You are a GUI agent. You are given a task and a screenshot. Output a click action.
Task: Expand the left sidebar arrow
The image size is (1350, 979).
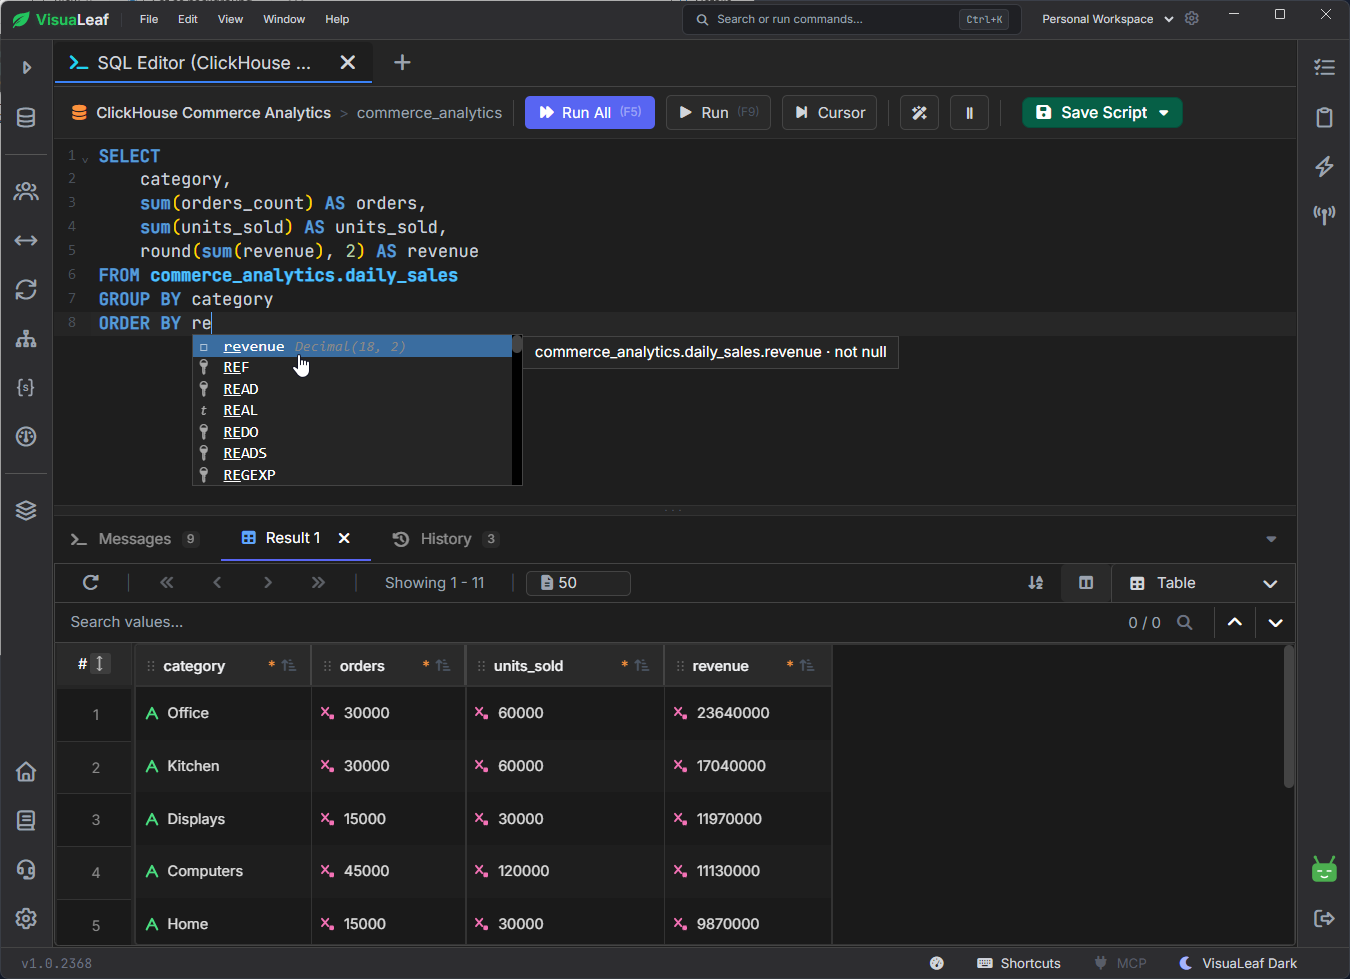(x=27, y=68)
